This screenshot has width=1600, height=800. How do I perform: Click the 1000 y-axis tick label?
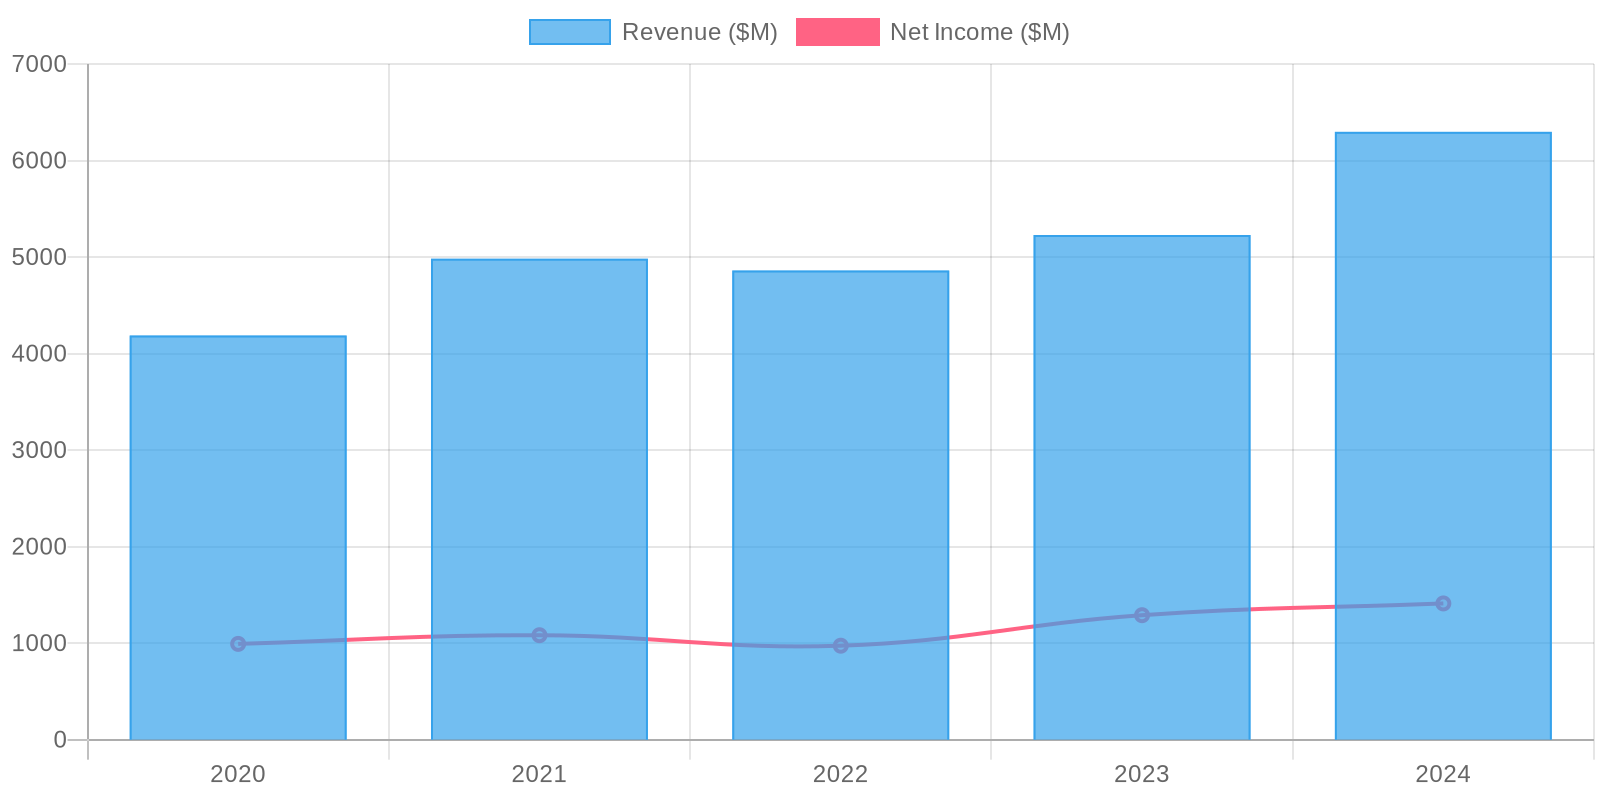click(39, 643)
